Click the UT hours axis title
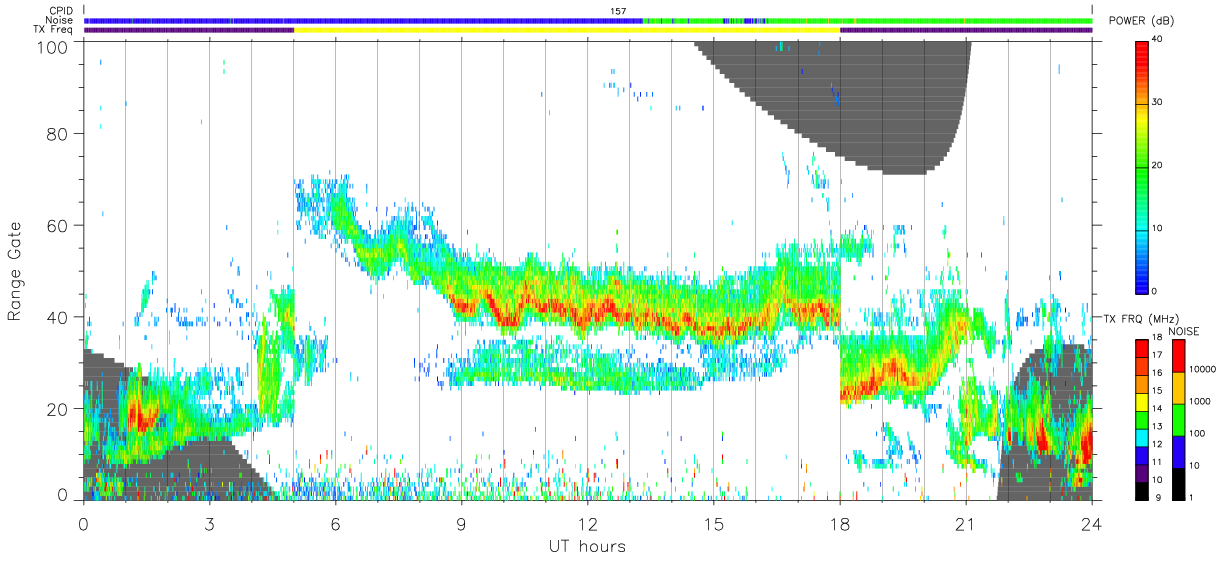This screenshot has height=567, width=1228. click(587, 546)
